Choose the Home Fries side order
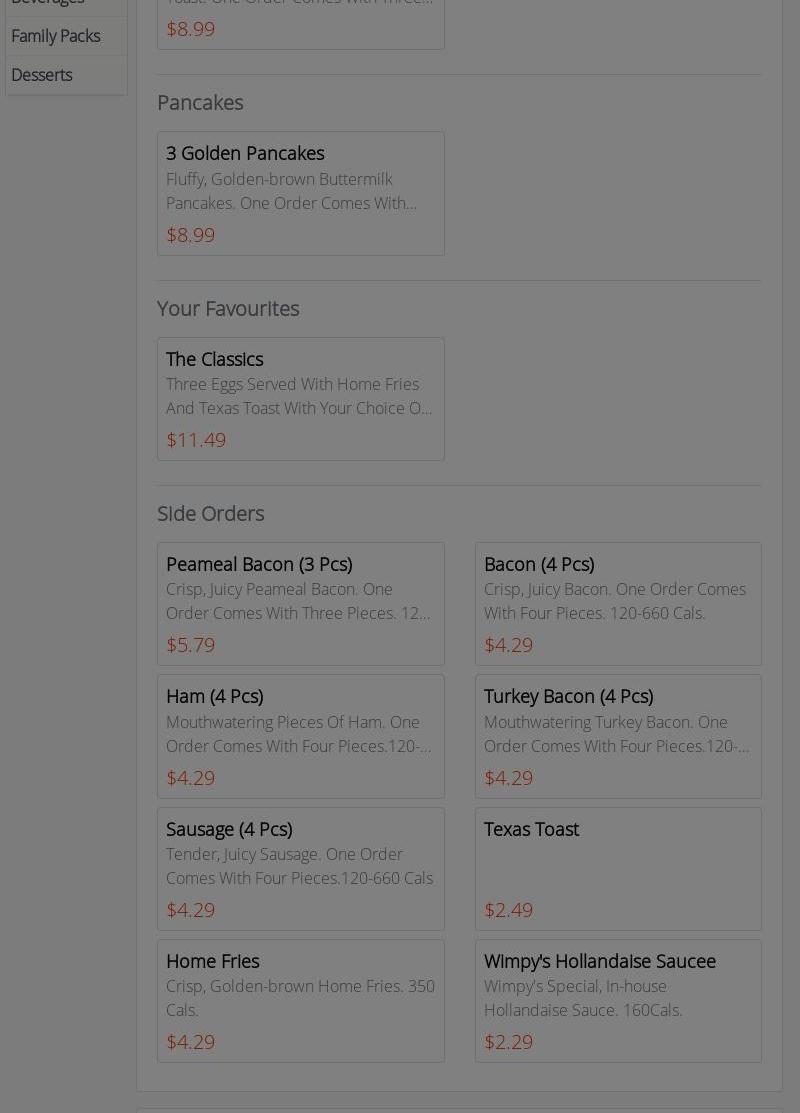The image size is (800, 1113). click(x=300, y=1000)
